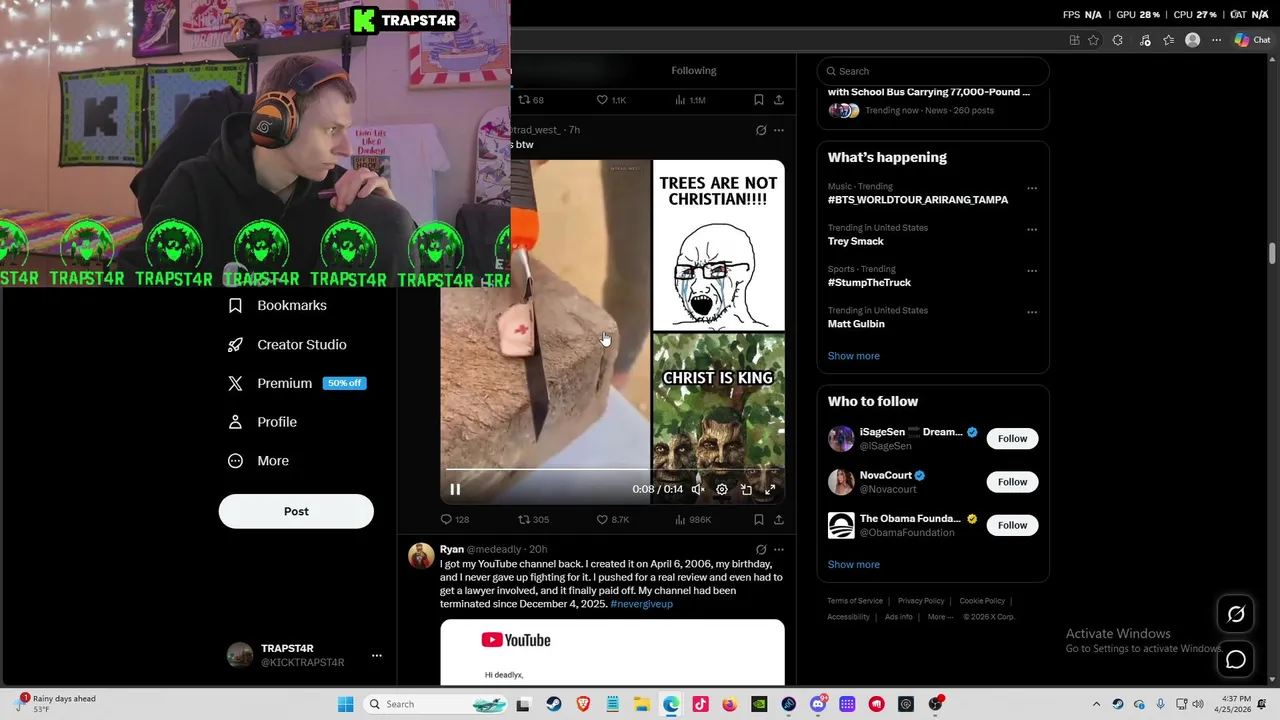The height and width of the screenshot is (720, 1280).
Task: Toggle picture-in-picture on the video
Action: click(746, 489)
